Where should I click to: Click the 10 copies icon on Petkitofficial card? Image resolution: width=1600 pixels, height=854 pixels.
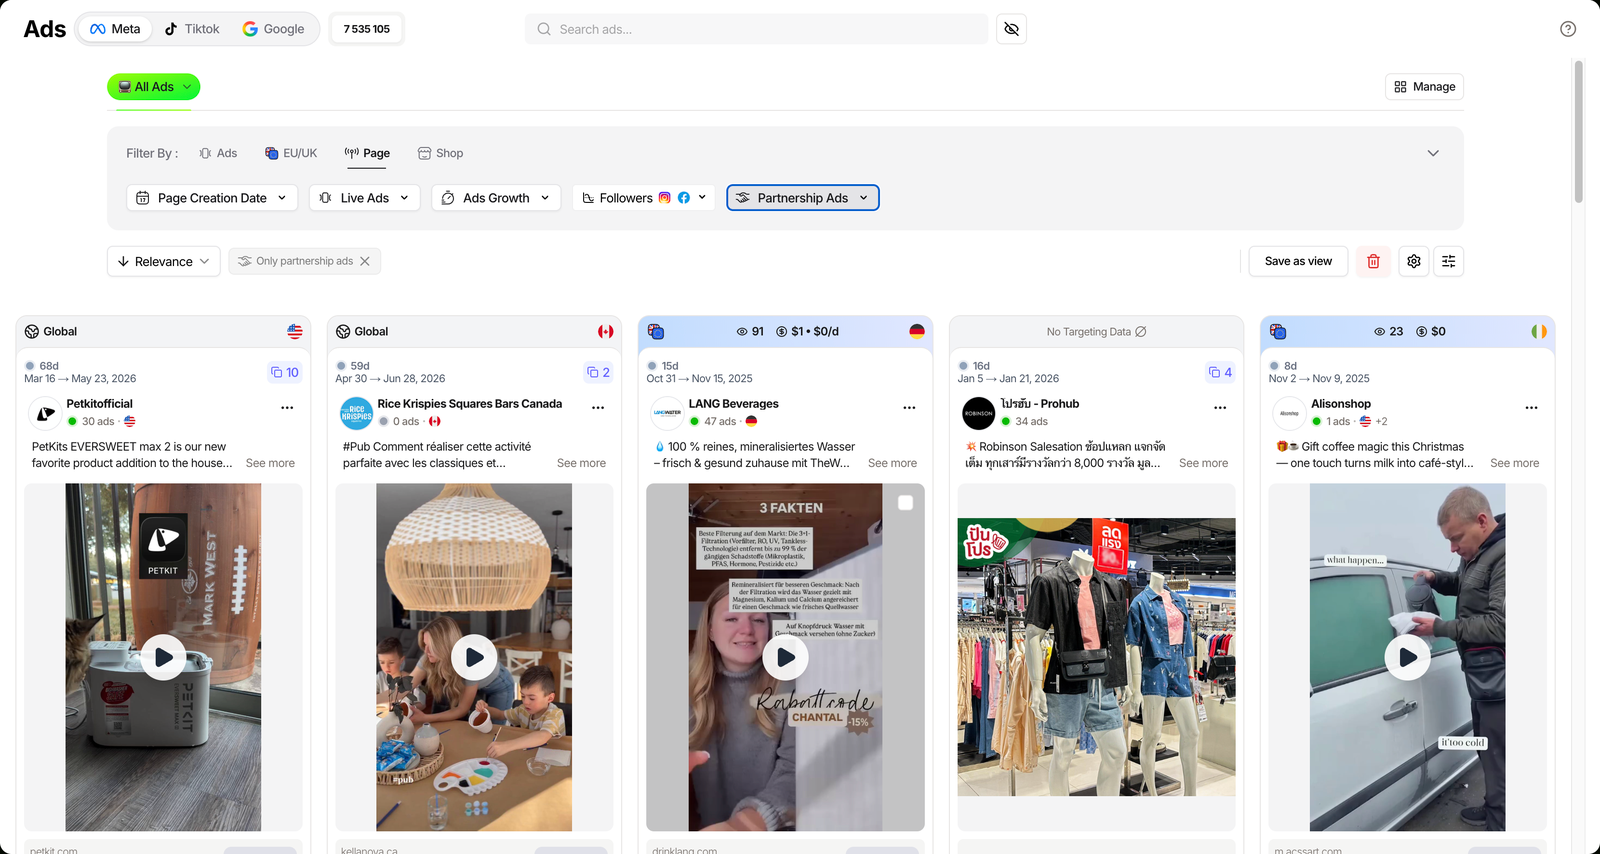(x=285, y=372)
